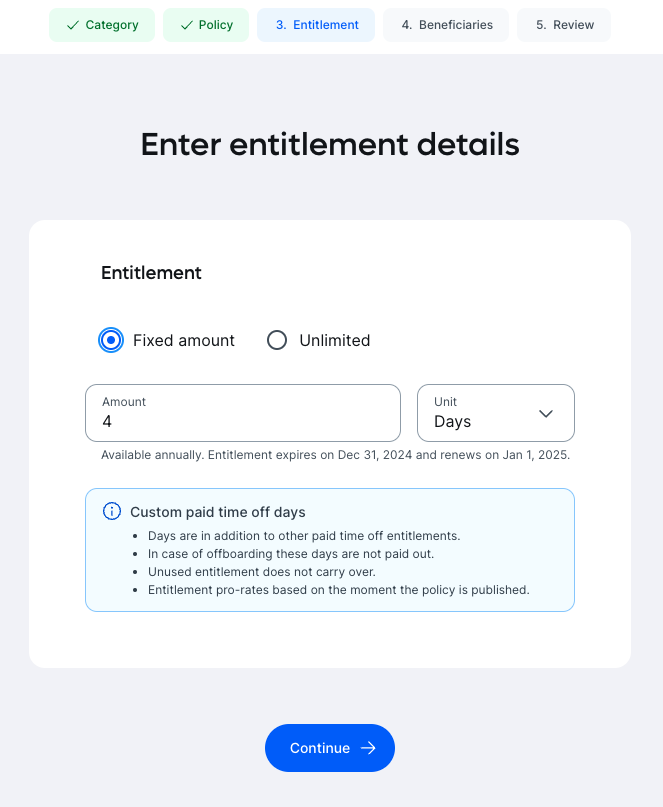Change the entitlement unit from Days
Viewport: 663px width, 807px height.
tap(495, 413)
